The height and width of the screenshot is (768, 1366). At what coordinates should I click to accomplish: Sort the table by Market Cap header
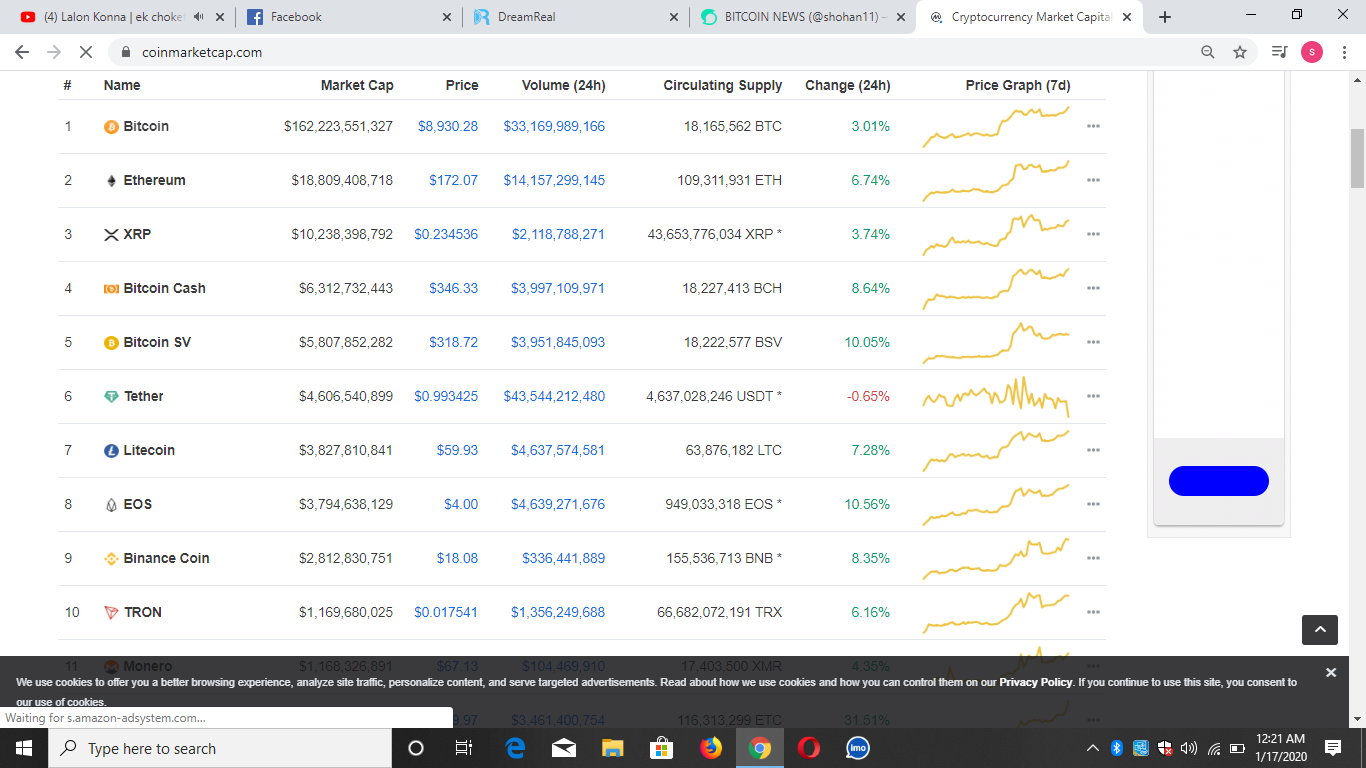pos(357,86)
